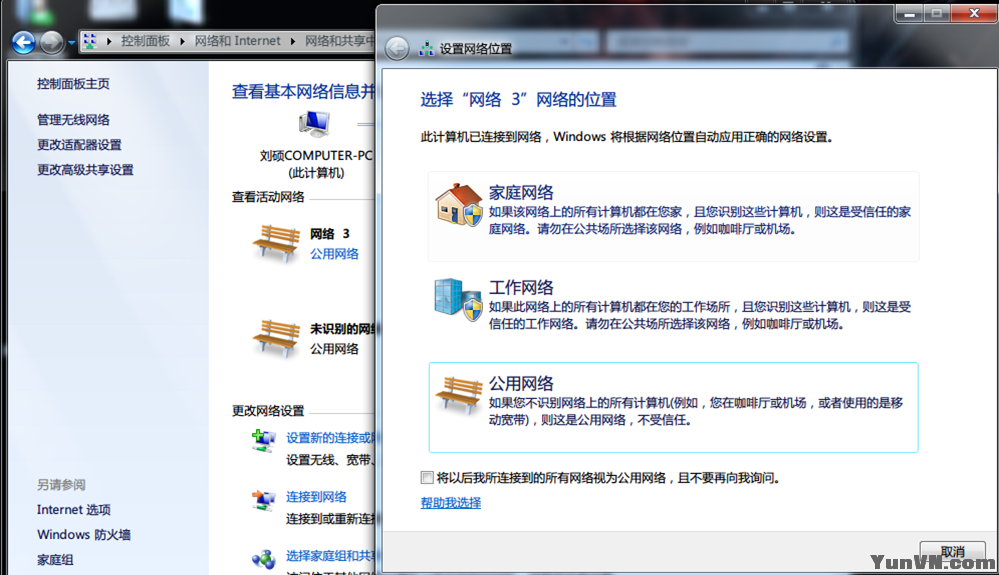This screenshot has height=575, width=999.
Task: Expand the arrow after 网络和 Internet breadcrumb
Action: click(x=293, y=41)
